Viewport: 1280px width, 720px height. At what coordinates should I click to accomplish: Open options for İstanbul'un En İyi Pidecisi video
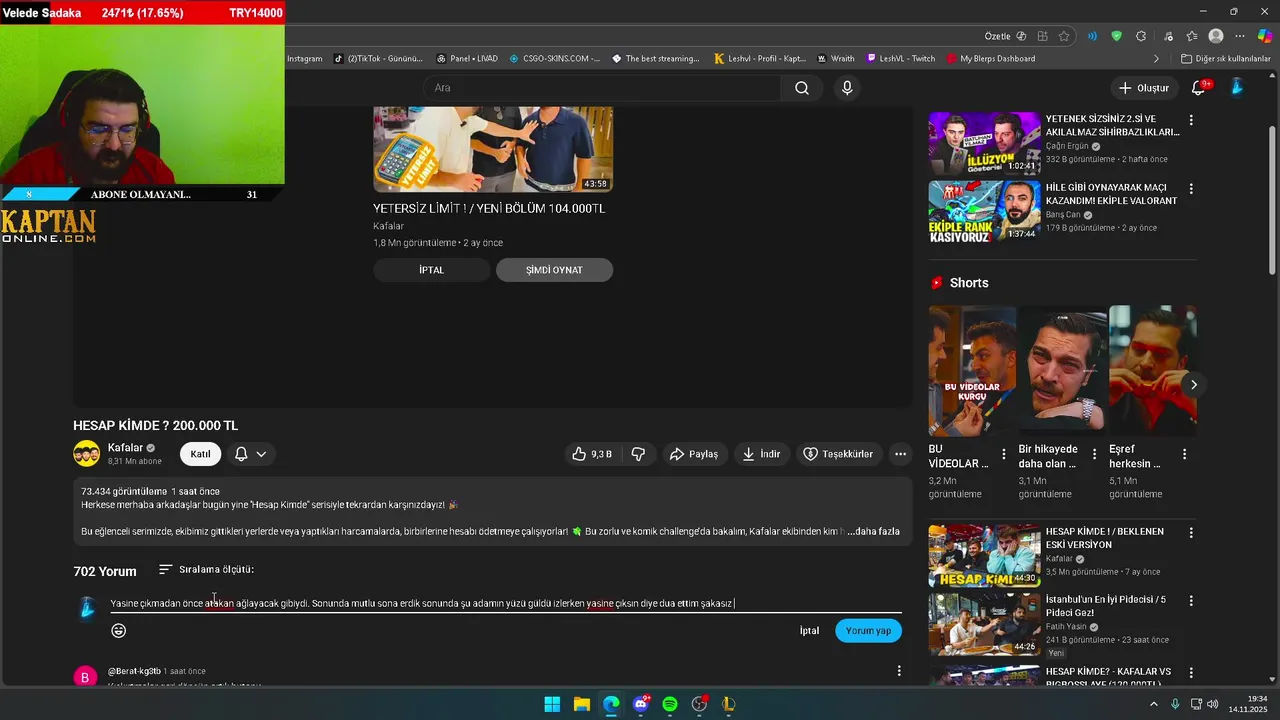(1190, 601)
